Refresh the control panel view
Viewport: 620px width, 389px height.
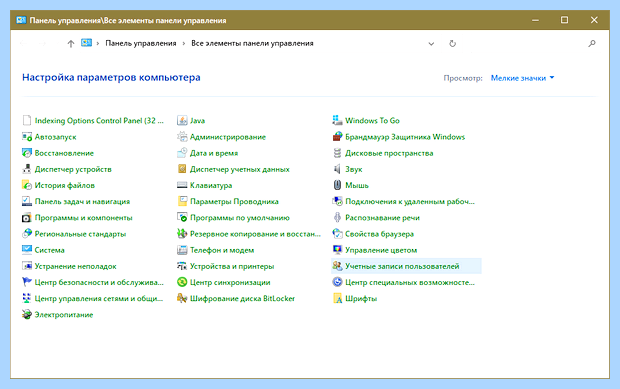tap(453, 43)
